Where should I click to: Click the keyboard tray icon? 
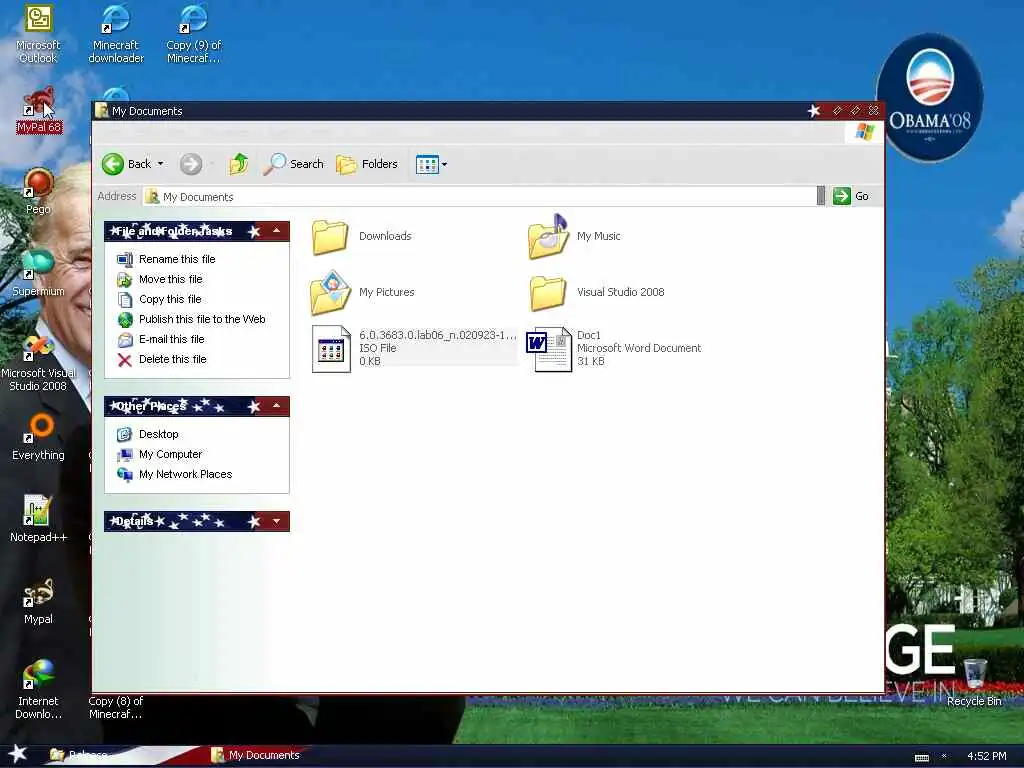[921, 758]
